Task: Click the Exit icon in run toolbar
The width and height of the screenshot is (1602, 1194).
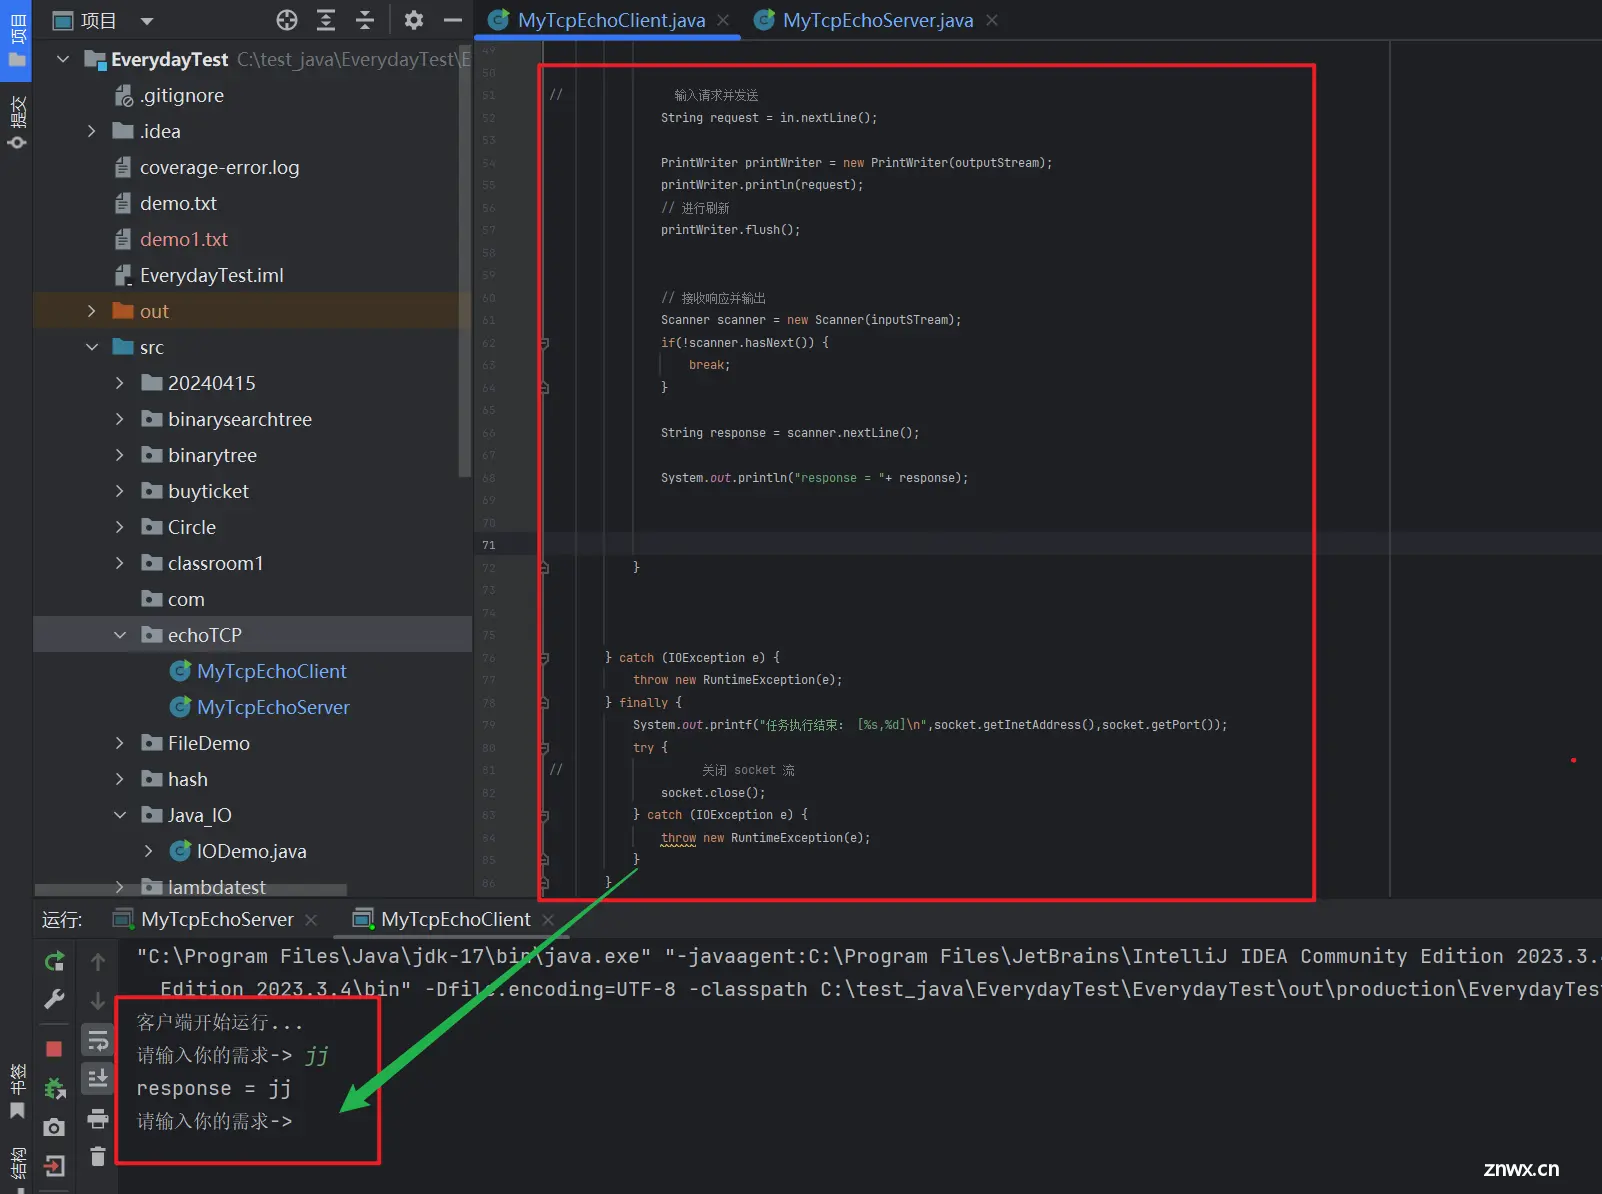Action: pos(54,1166)
